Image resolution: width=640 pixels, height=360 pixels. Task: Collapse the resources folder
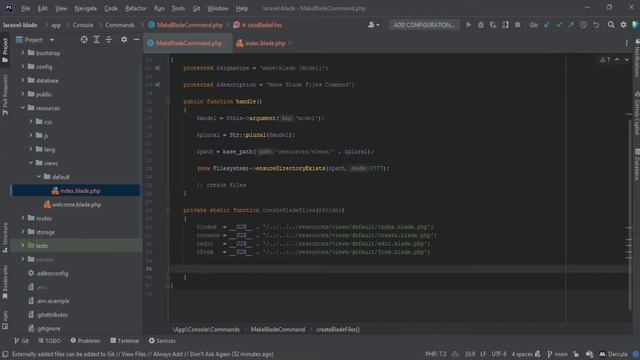[23, 108]
